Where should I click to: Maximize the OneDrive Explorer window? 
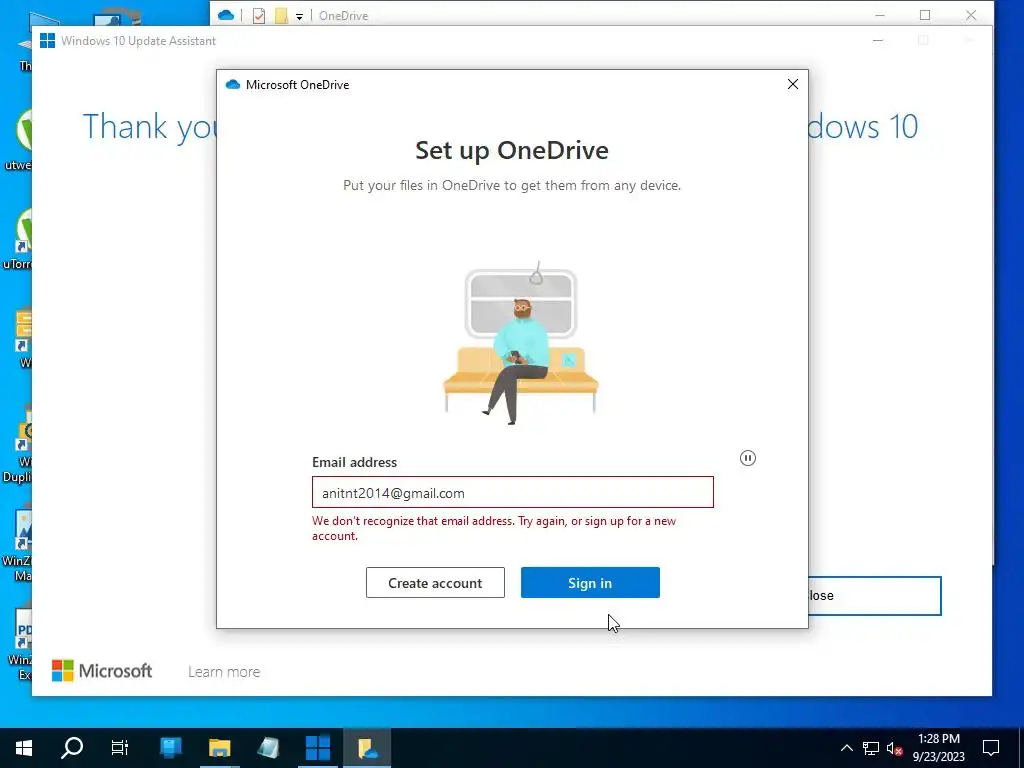pos(925,15)
